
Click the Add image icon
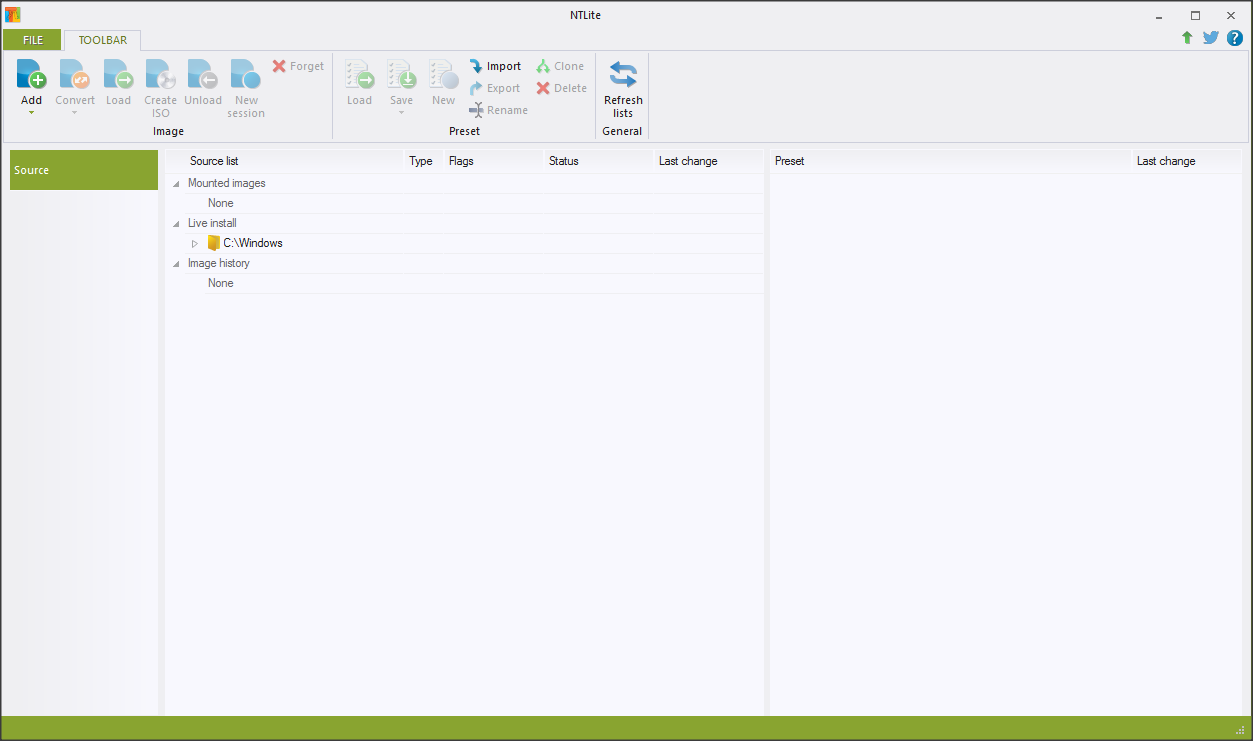31,75
